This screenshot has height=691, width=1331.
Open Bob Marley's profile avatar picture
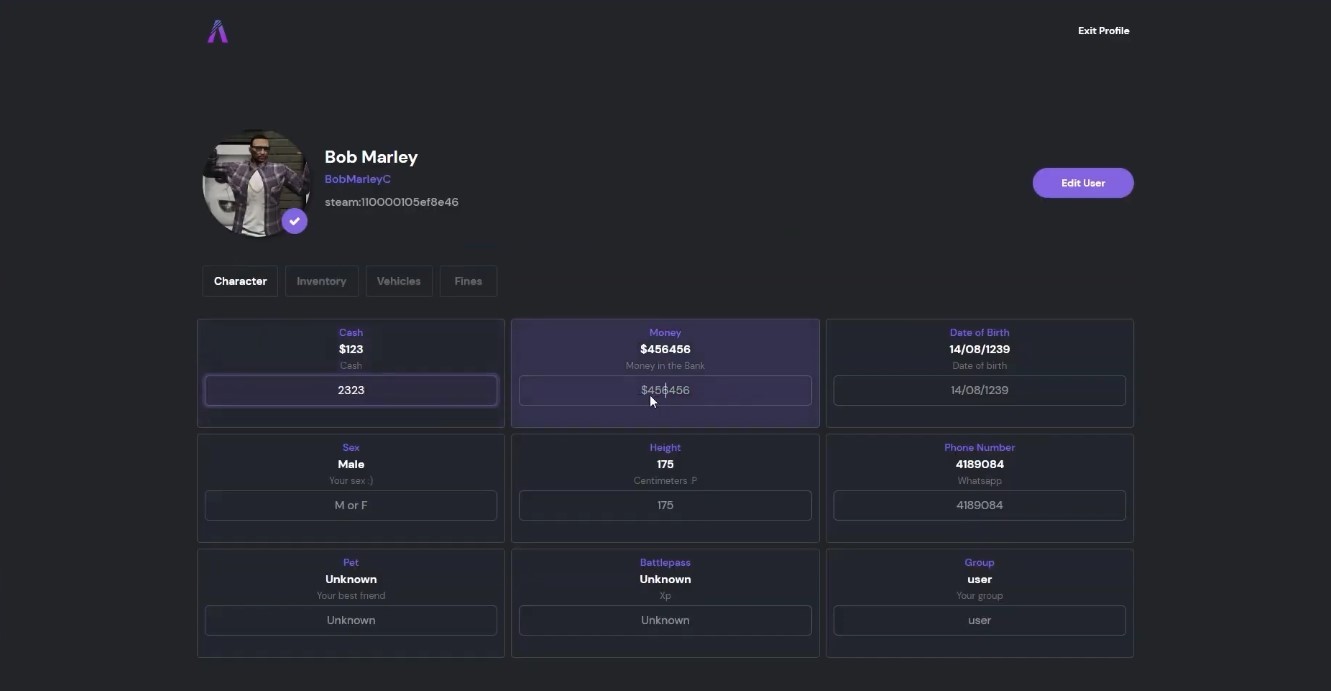[x=256, y=183]
